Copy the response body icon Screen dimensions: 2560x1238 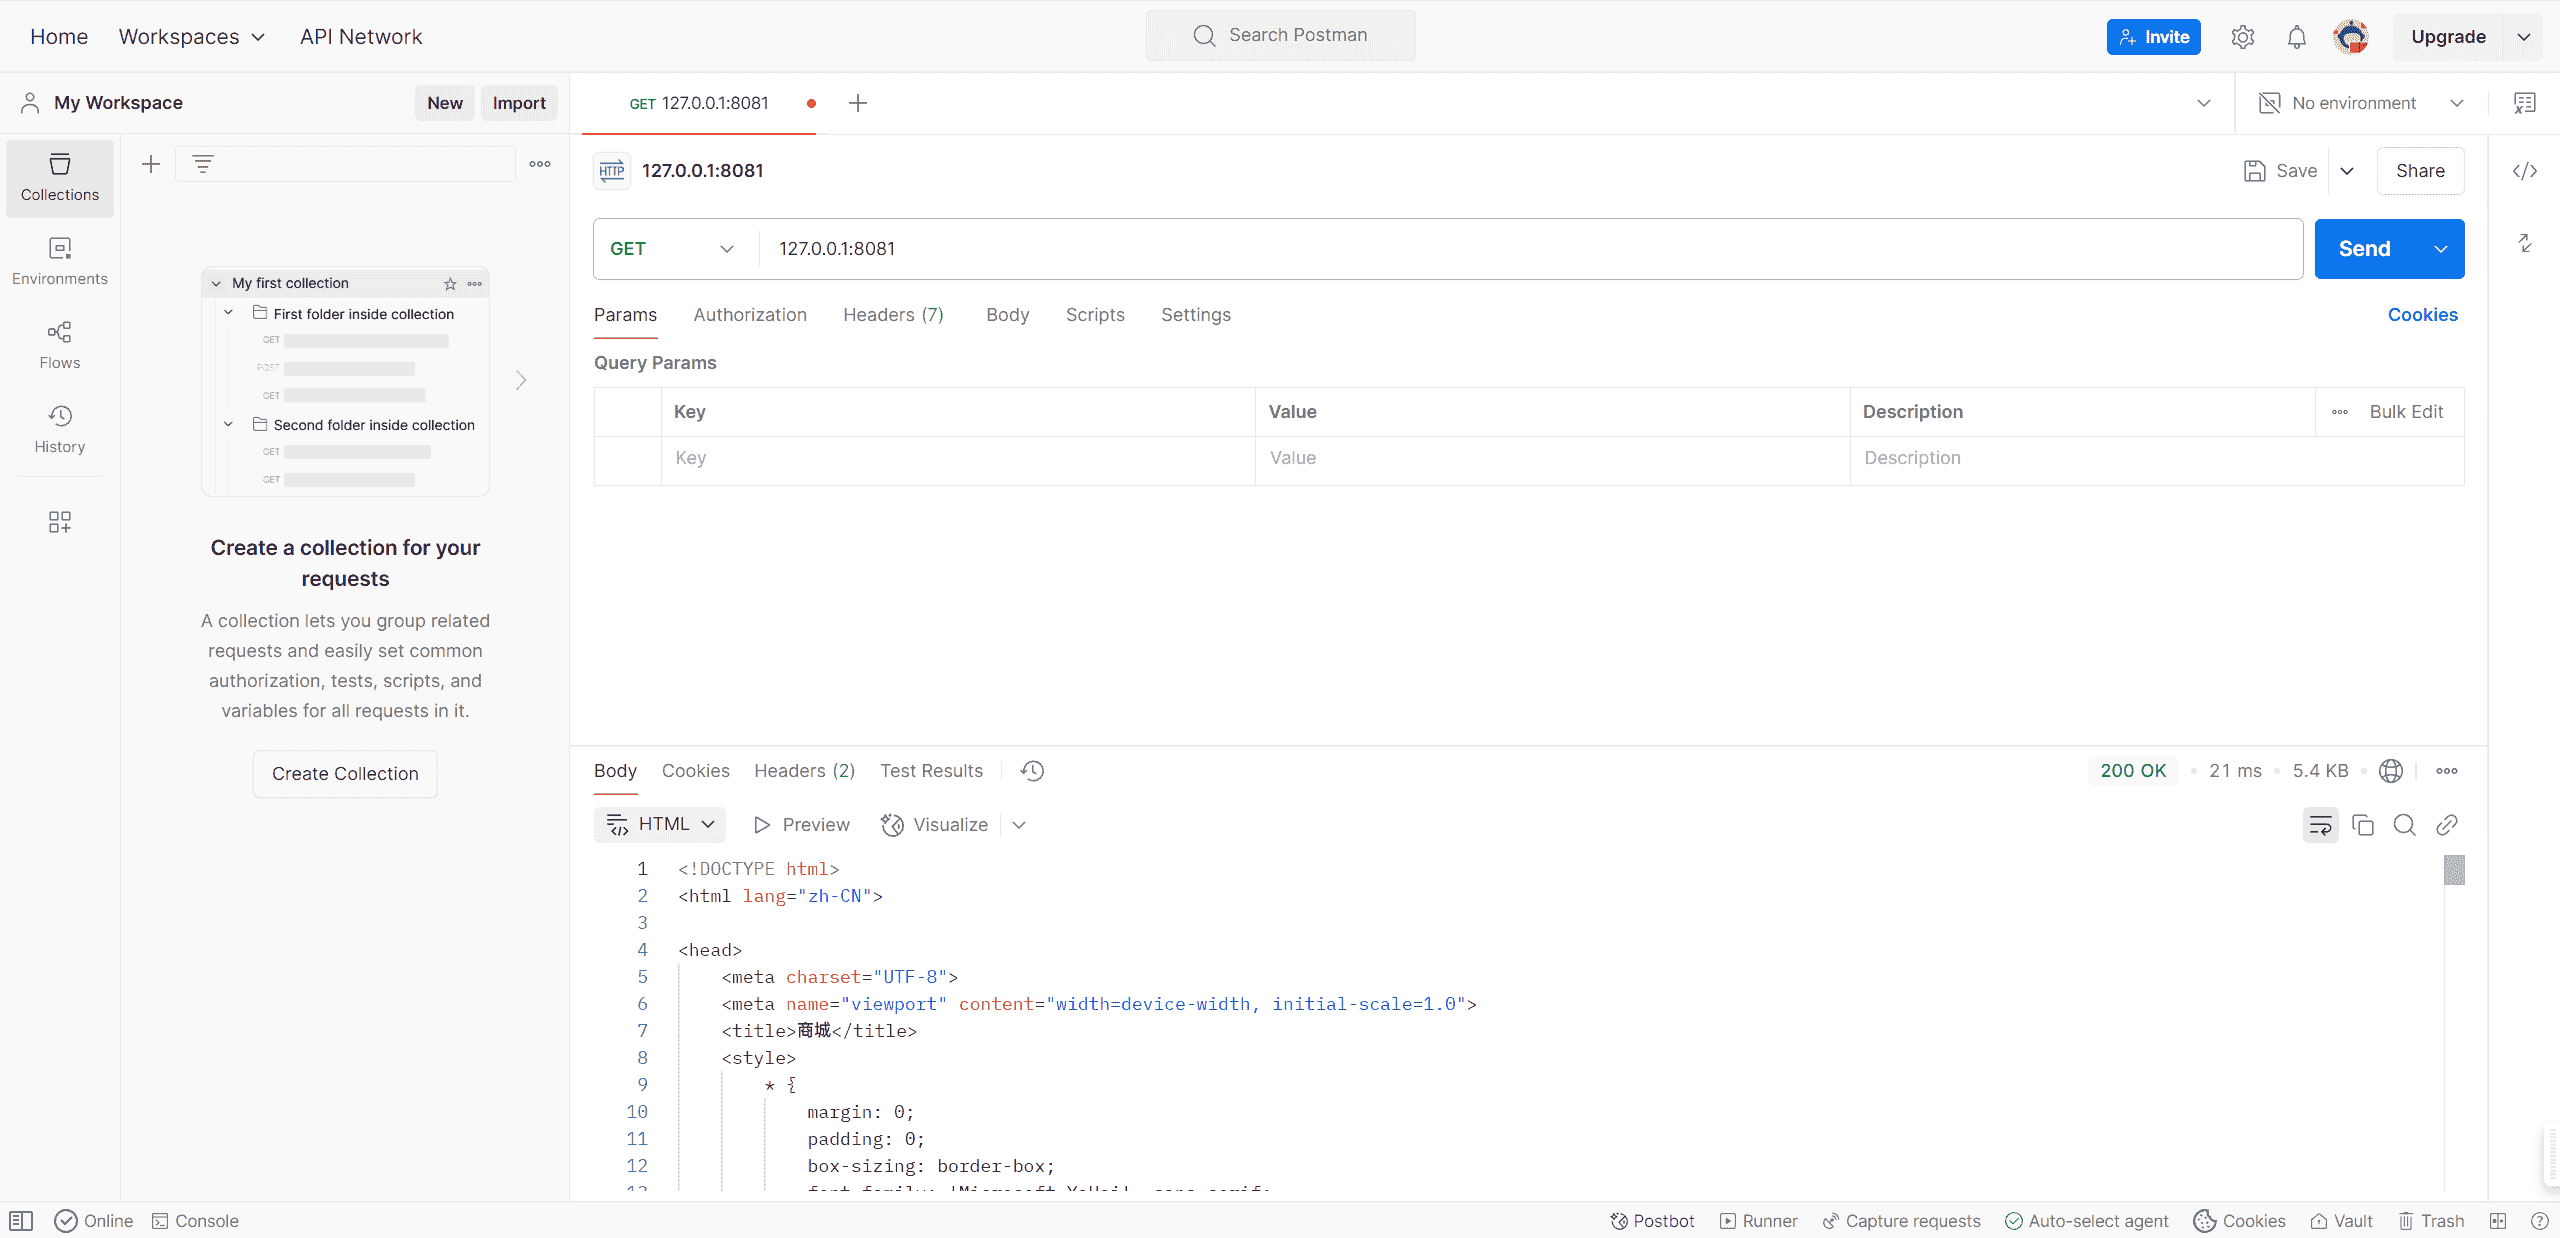pos(2363,825)
